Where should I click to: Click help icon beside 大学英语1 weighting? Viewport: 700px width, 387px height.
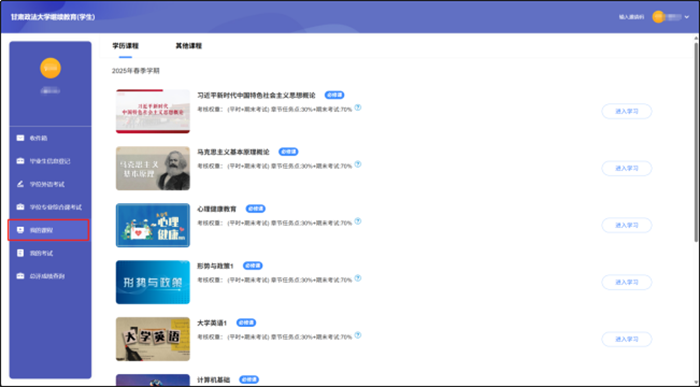(358, 335)
